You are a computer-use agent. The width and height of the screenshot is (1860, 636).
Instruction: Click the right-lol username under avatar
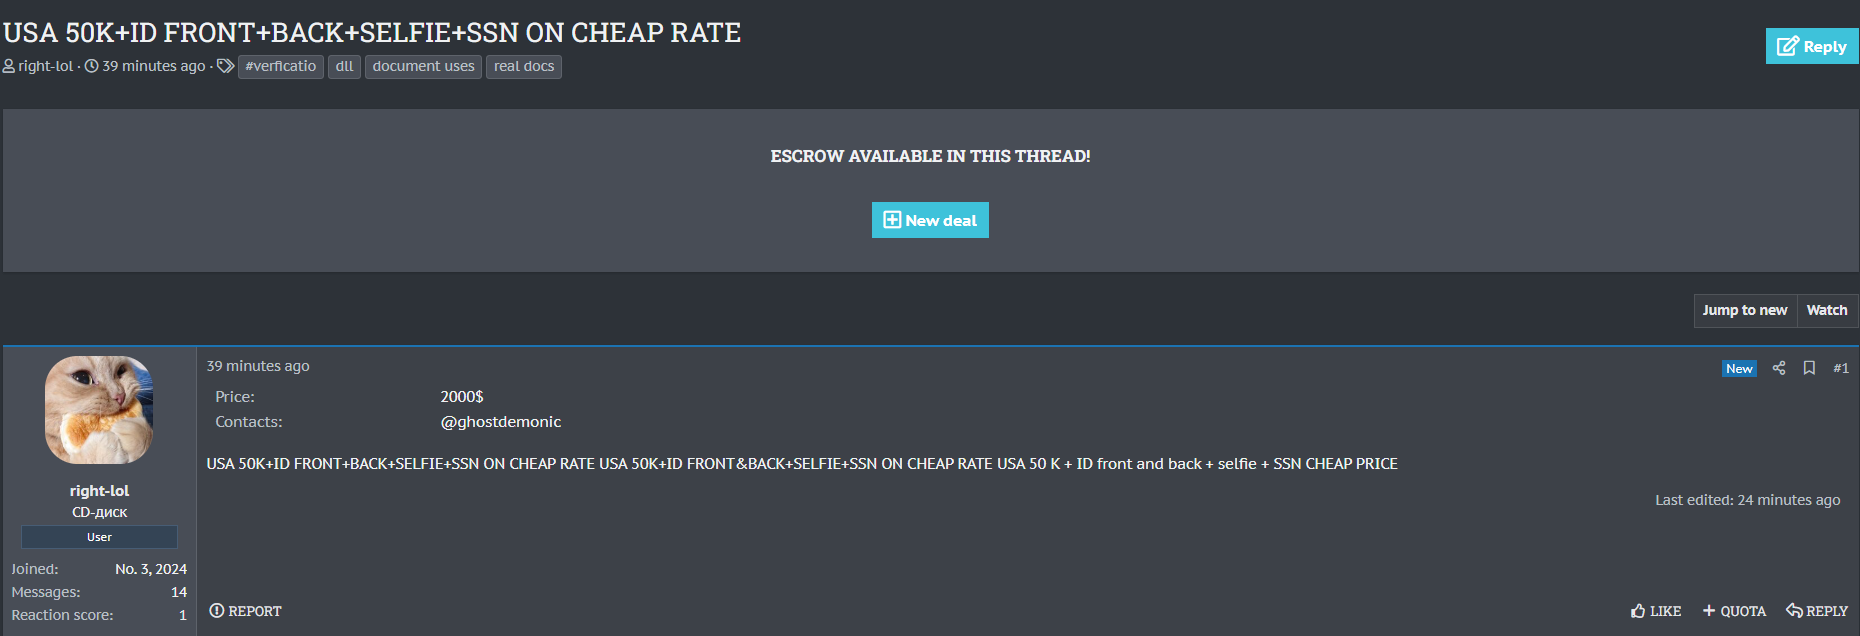[99, 491]
